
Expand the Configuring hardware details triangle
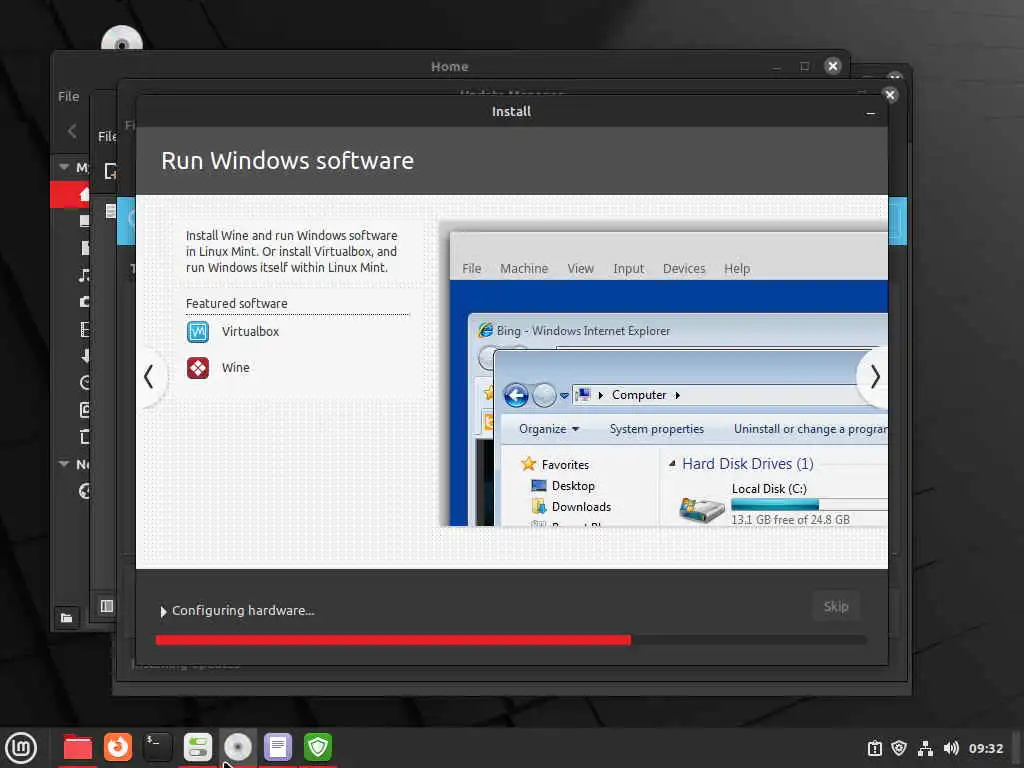[x=163, y=612]
